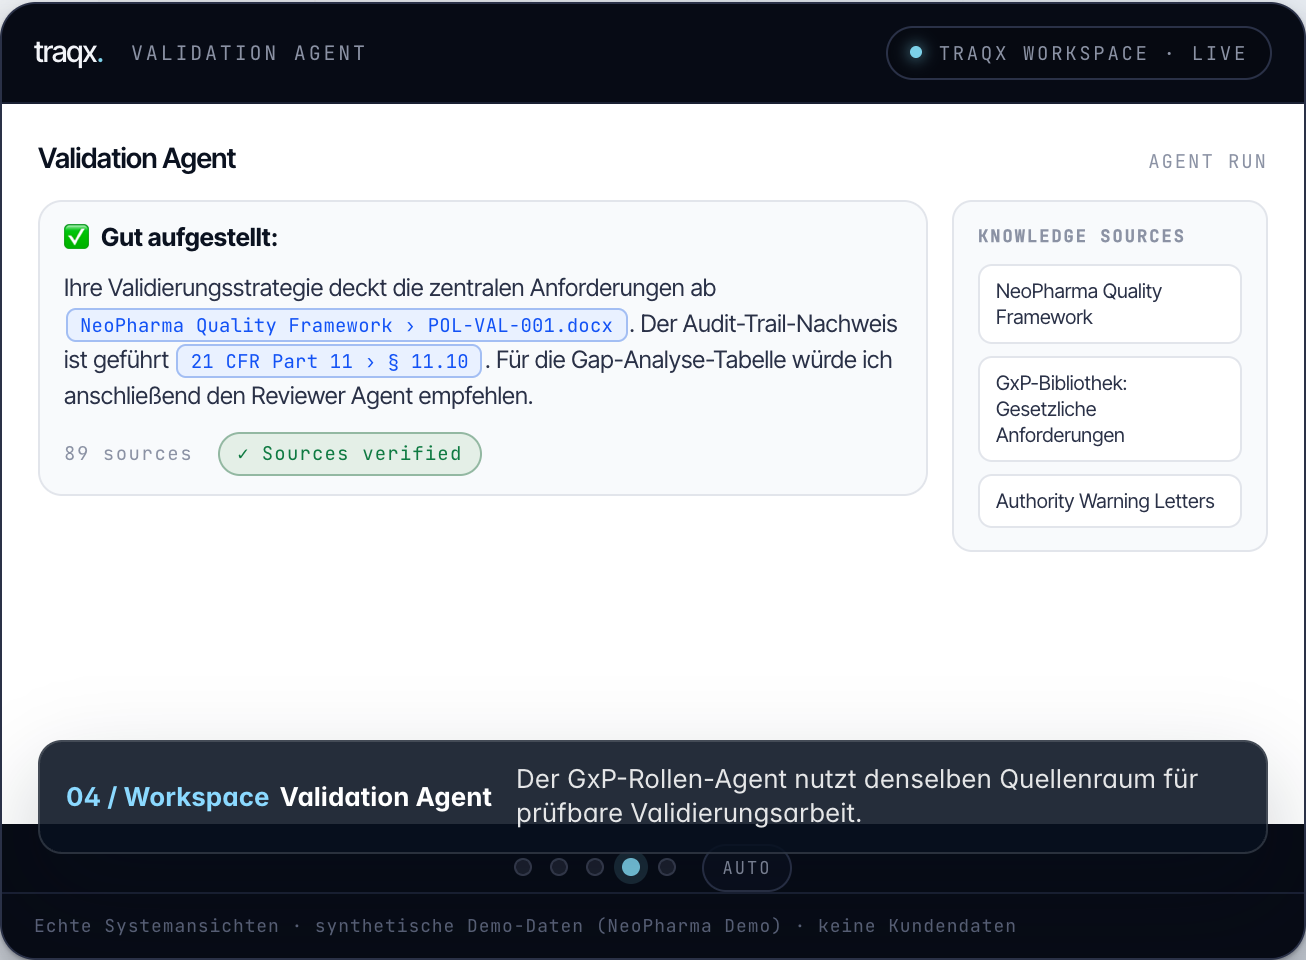Select the NeoPharma Quality Framework knowledge source
This screenshot has height=960, width=1306.
tap(1109, 304)
